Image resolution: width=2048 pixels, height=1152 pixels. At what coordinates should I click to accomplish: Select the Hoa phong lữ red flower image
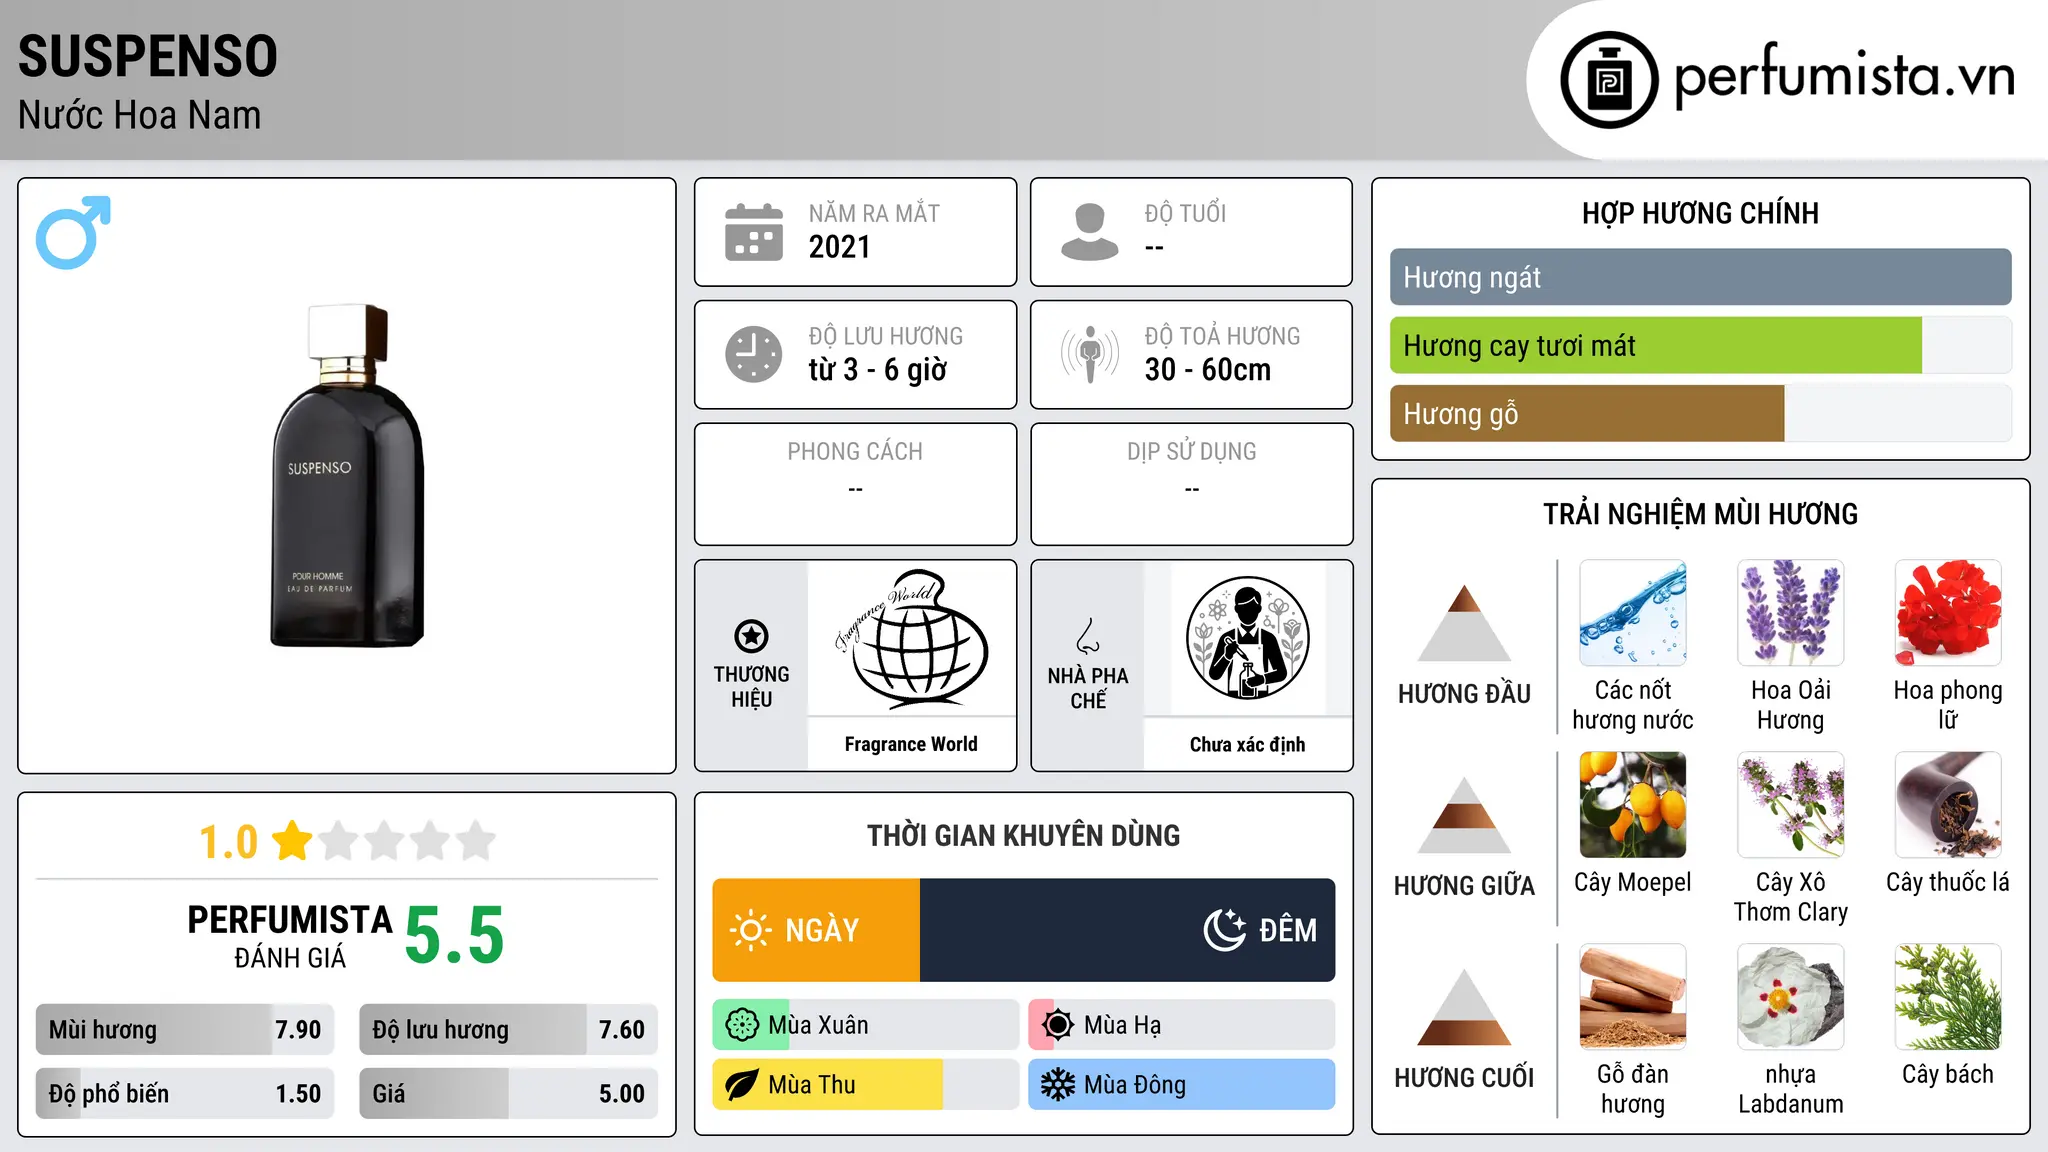pos(1948,613)
